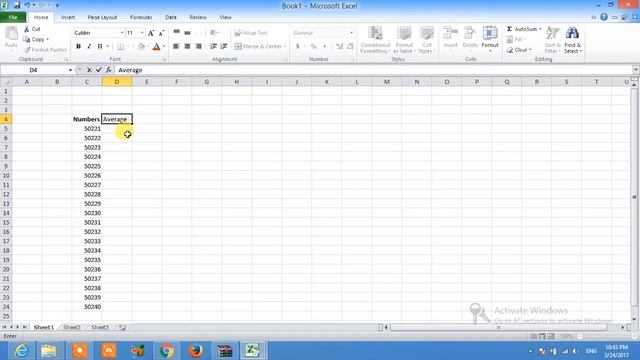Viewport: 640px width, 360px height.
Task: Open Insert Function (fx) dialog
Action: (x=109, y=70)
